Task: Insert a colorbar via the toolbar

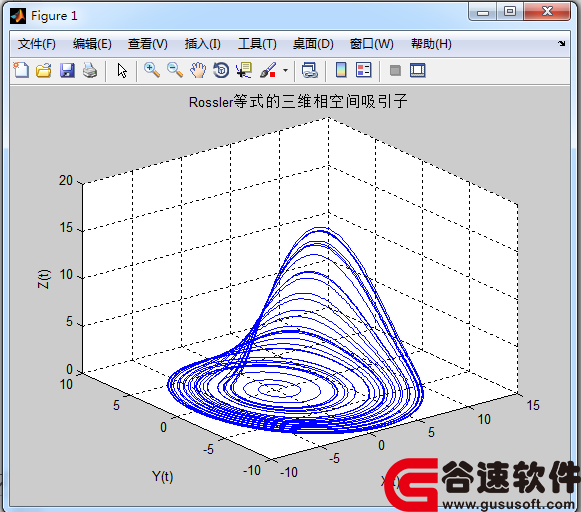Action: pos(341,70)
